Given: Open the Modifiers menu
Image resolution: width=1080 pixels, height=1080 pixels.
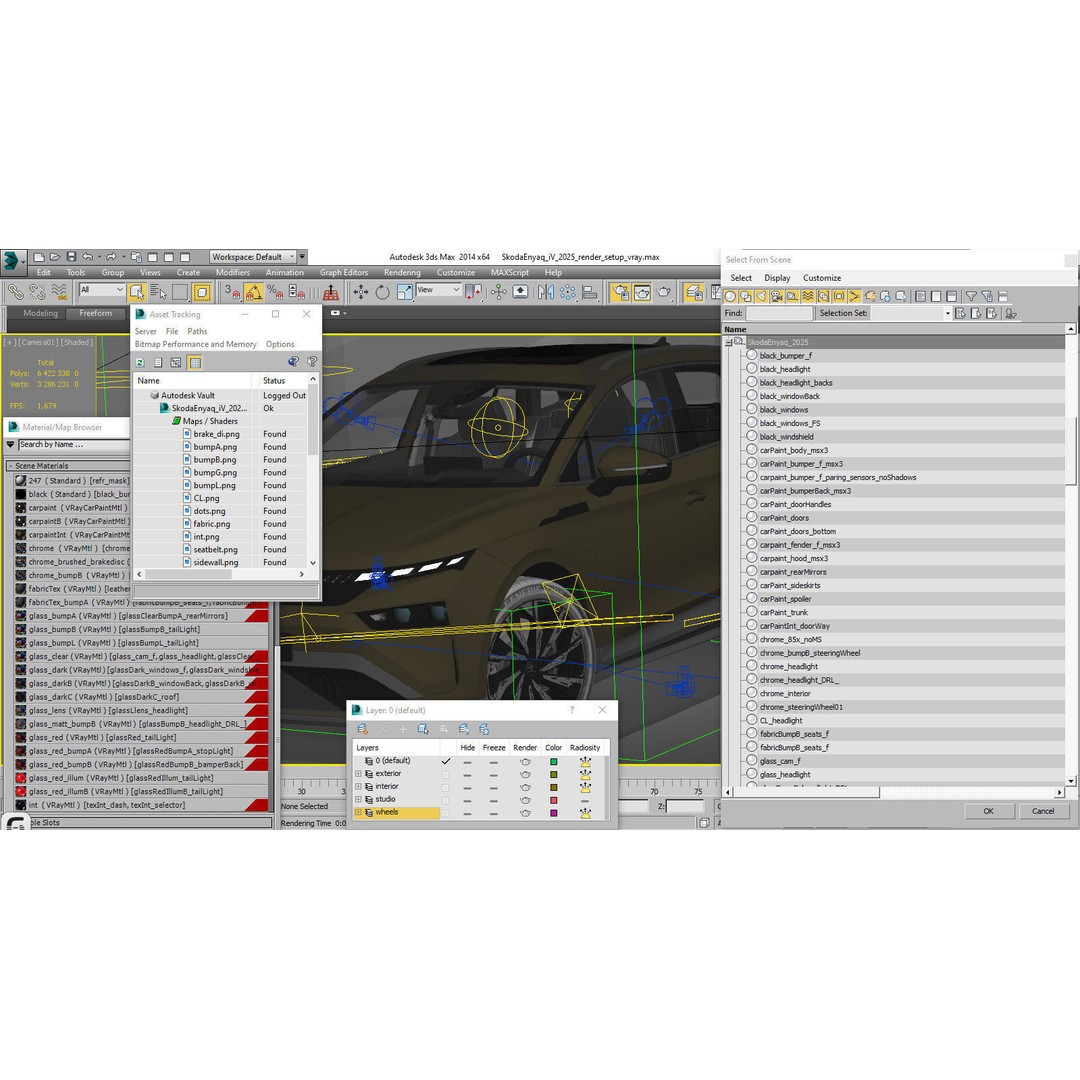Looking at the screenshot, I should point(233,273).
